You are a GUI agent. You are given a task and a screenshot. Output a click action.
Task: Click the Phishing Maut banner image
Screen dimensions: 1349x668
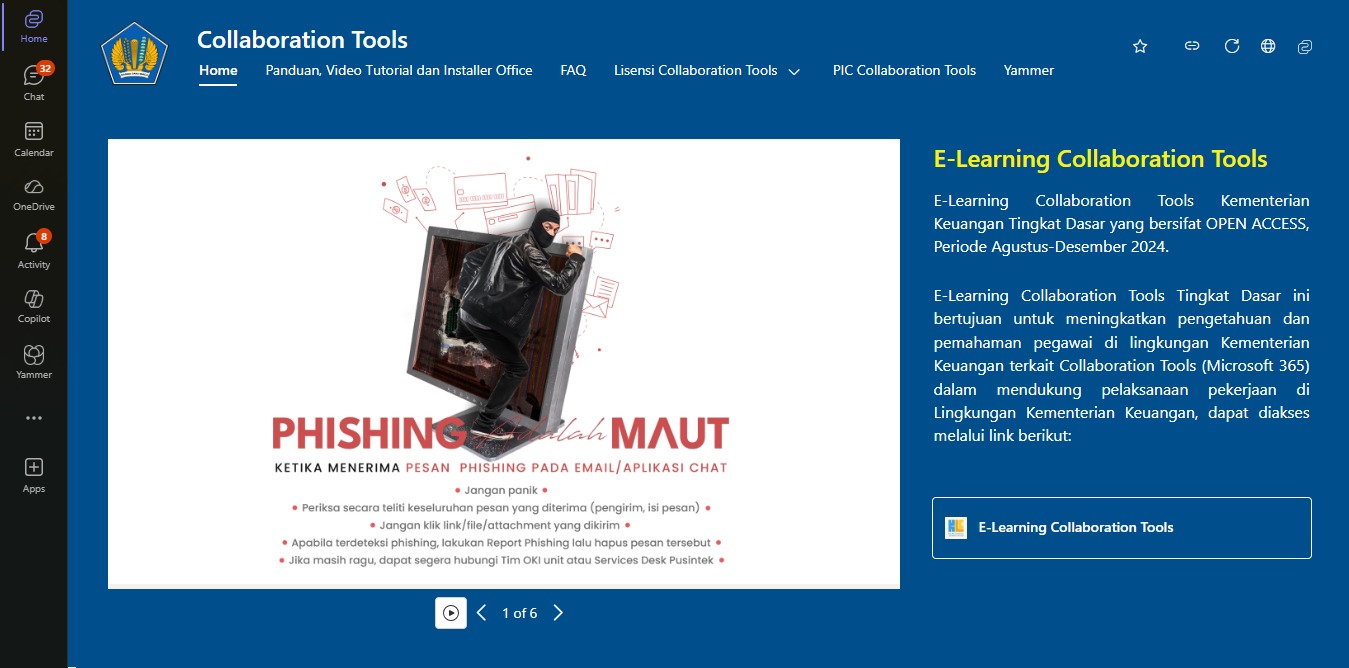pyautogui.click(x=504, y=364)
